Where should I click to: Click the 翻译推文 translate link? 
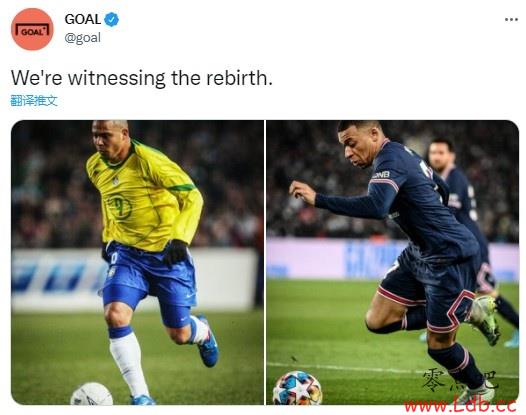tap(34, 101)
